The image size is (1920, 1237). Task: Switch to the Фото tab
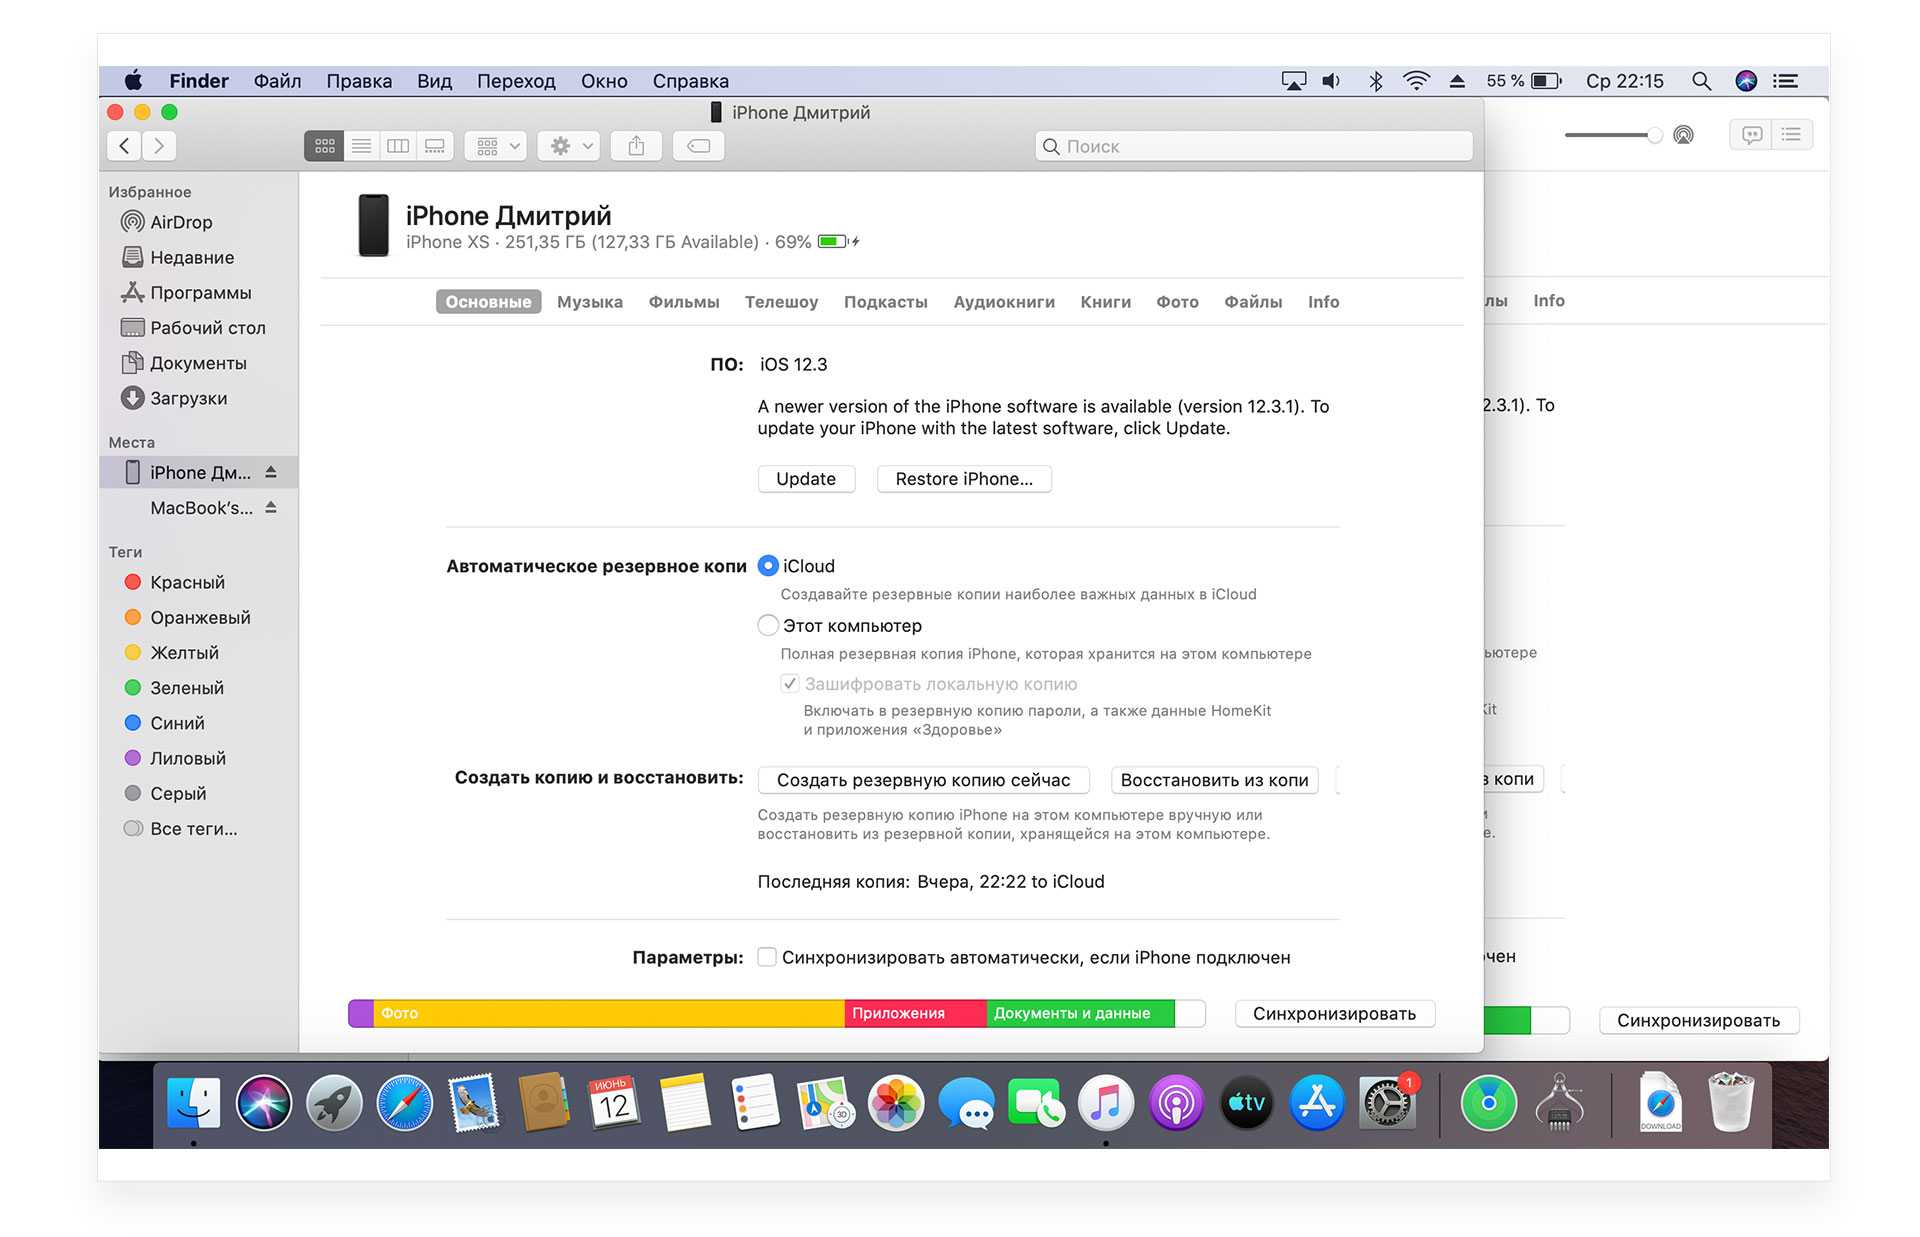[1177, 302]
